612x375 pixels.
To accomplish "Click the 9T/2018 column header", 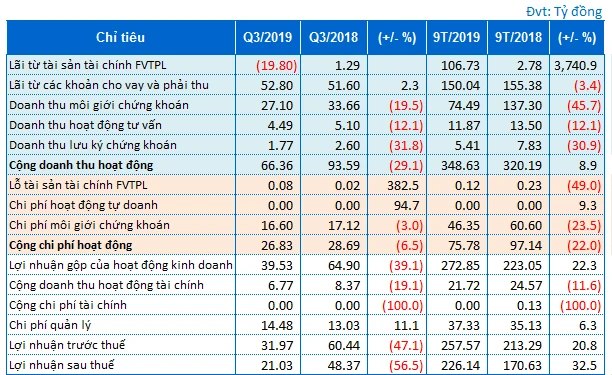I will click(x=518, y=37).
